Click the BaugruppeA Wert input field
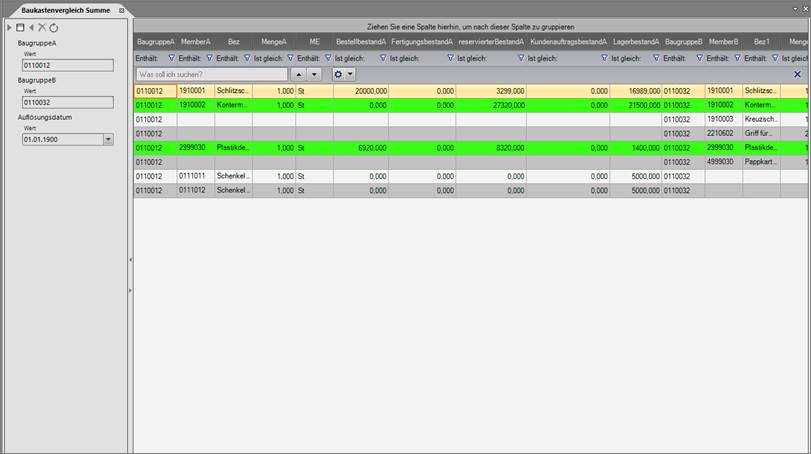The height and width of the screenshot is (454, 811). [x=69, y=65]
